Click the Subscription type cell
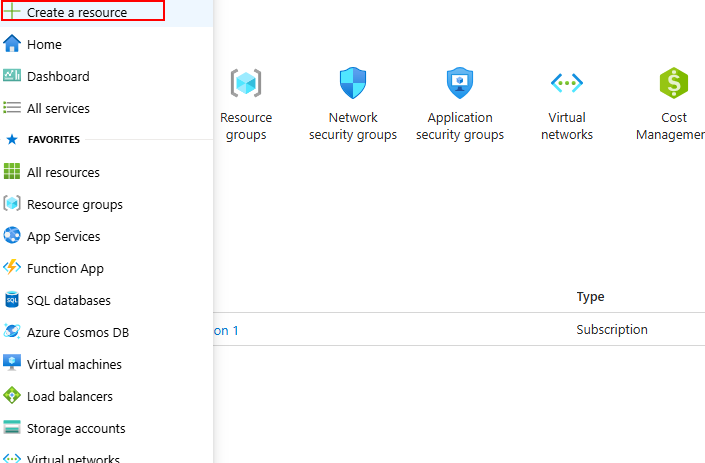Viewport: 705px width, 463px height. tap(612, 329)
